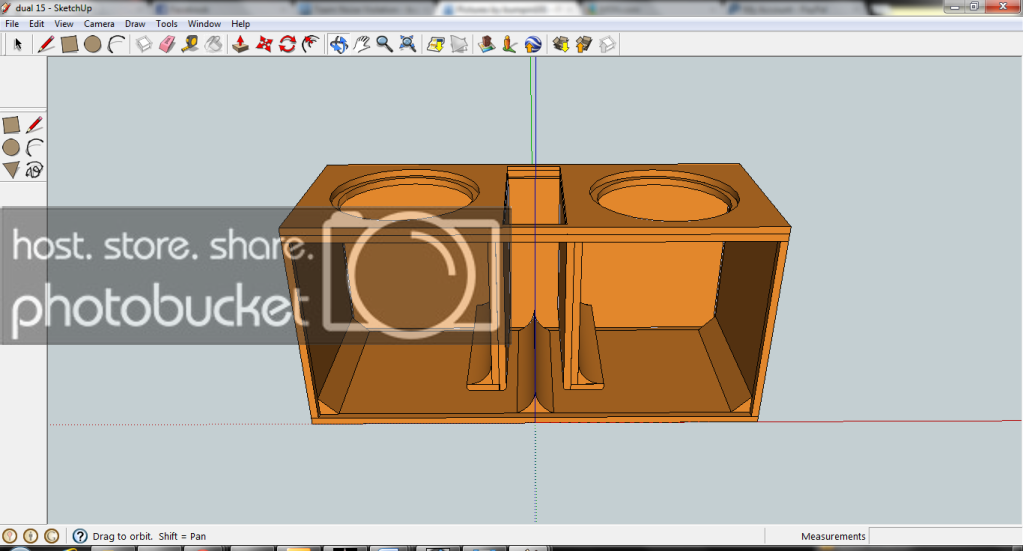
Task: Click the 'Drag to orbit. Shift = Pan' hint
Action: pos(149,536)
